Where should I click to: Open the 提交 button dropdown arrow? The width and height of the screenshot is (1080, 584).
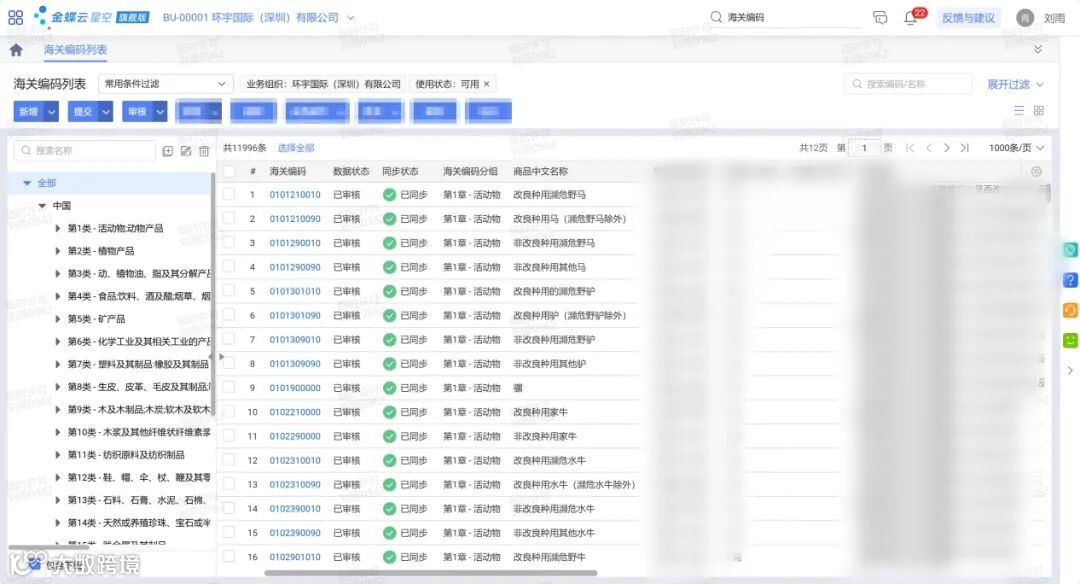tap(105, 111)
